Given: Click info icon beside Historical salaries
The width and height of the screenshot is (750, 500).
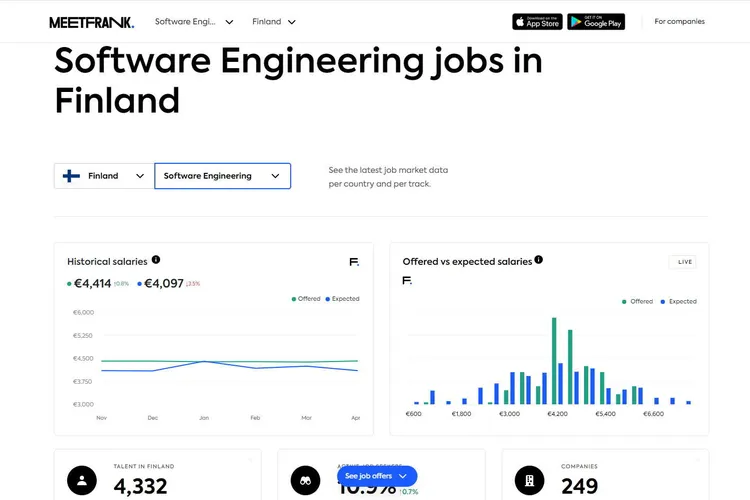Looking at the screenshot, I should pos(156,260).
